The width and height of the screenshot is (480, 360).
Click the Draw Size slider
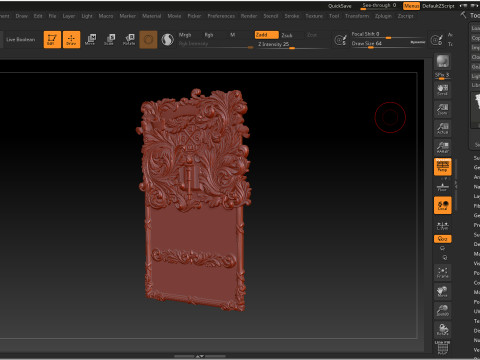[x=389, y=44]
